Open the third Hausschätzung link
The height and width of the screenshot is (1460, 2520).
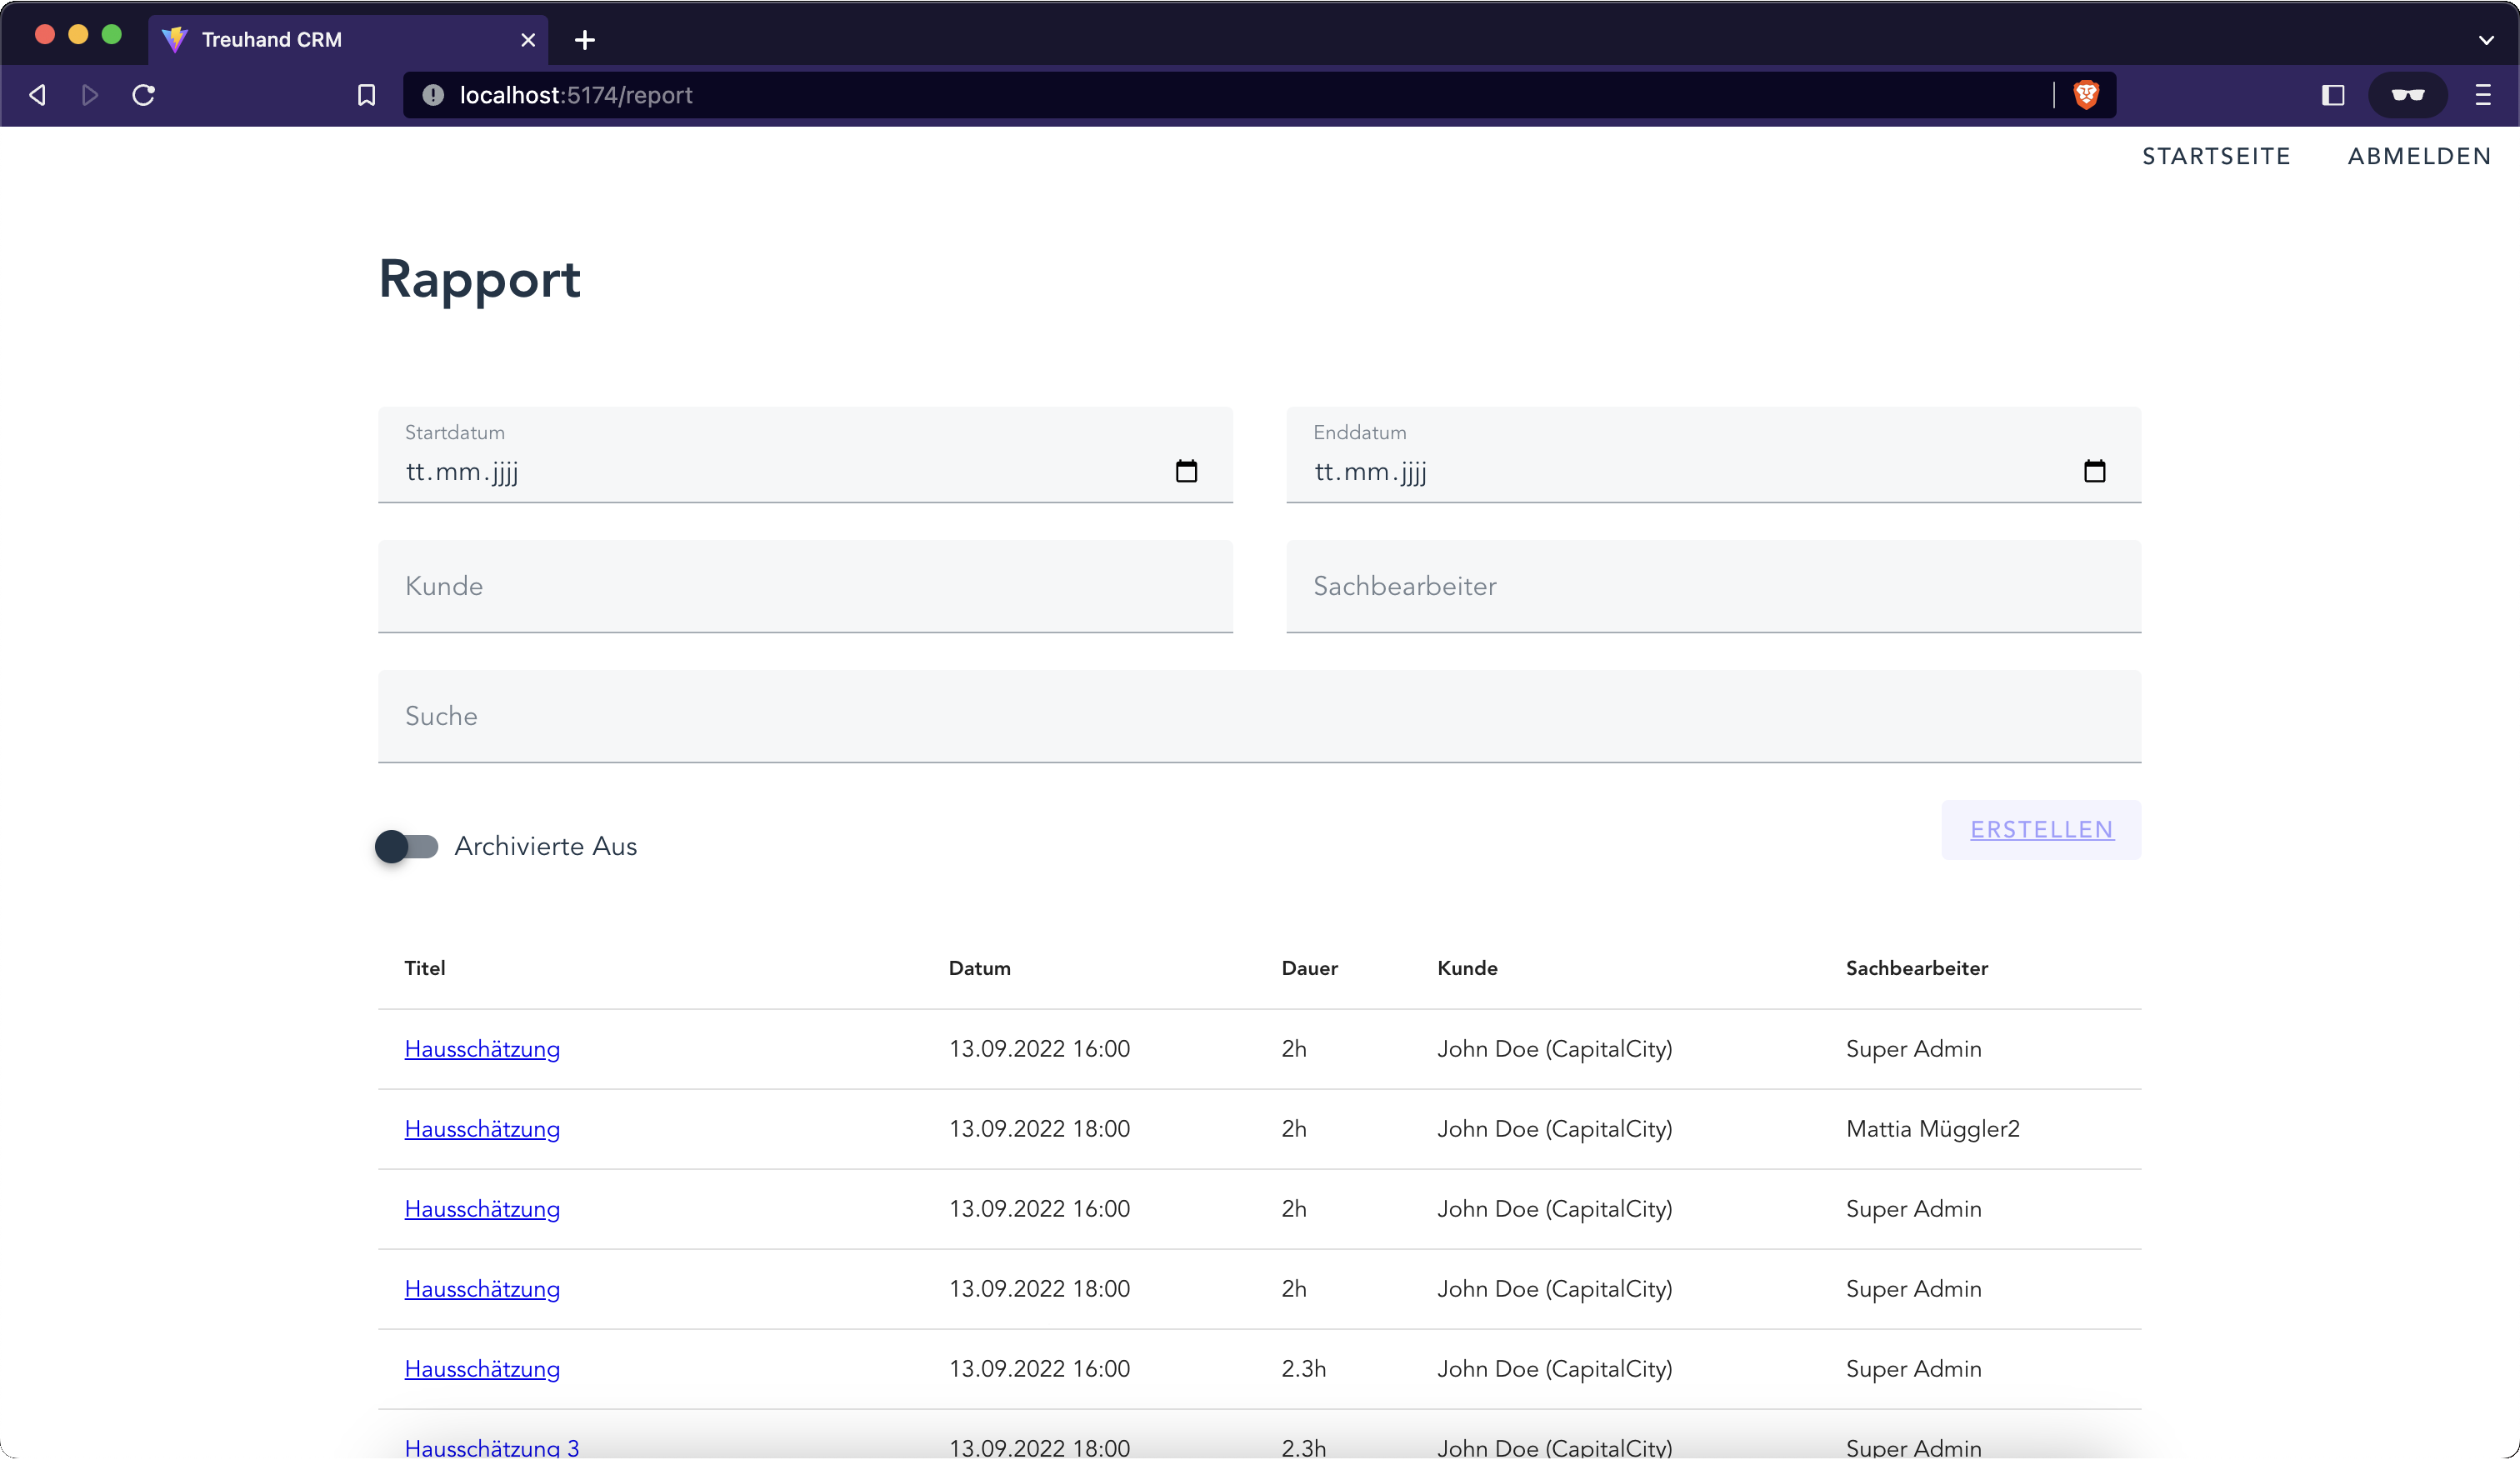tap(482, 1209)
